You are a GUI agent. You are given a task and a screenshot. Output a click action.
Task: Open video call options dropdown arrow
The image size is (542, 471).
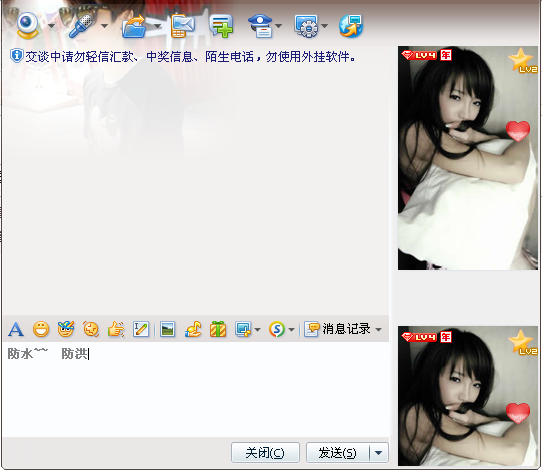click(52, 26)
